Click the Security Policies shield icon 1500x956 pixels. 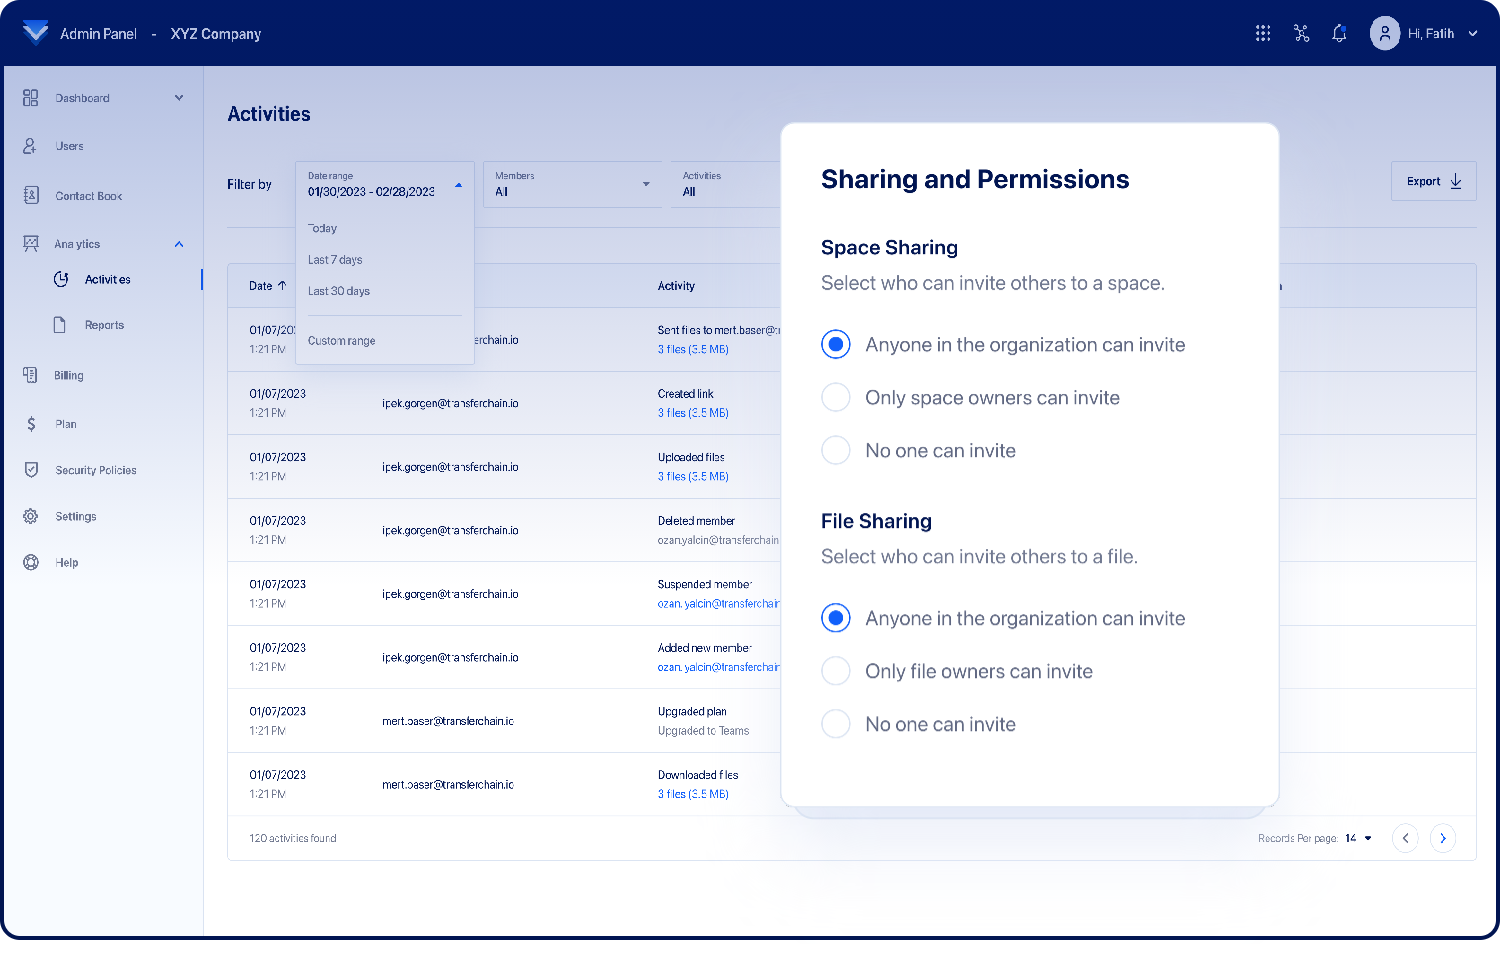pos(31,470)
